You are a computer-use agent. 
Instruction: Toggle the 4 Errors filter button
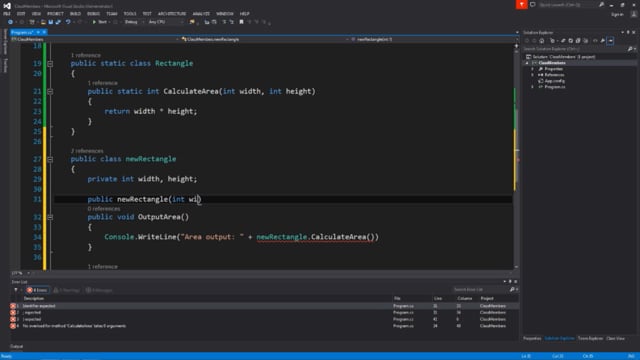coord(38,290)
